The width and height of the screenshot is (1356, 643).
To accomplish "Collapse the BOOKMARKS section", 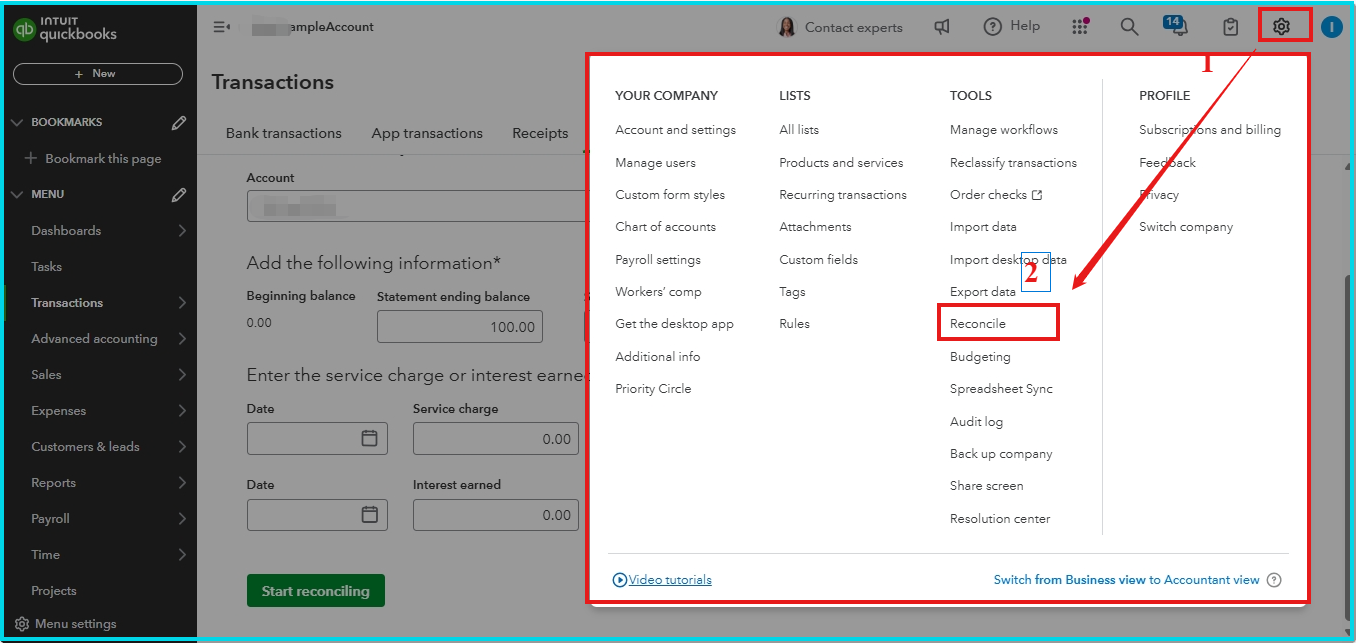I will coord(17,123).
